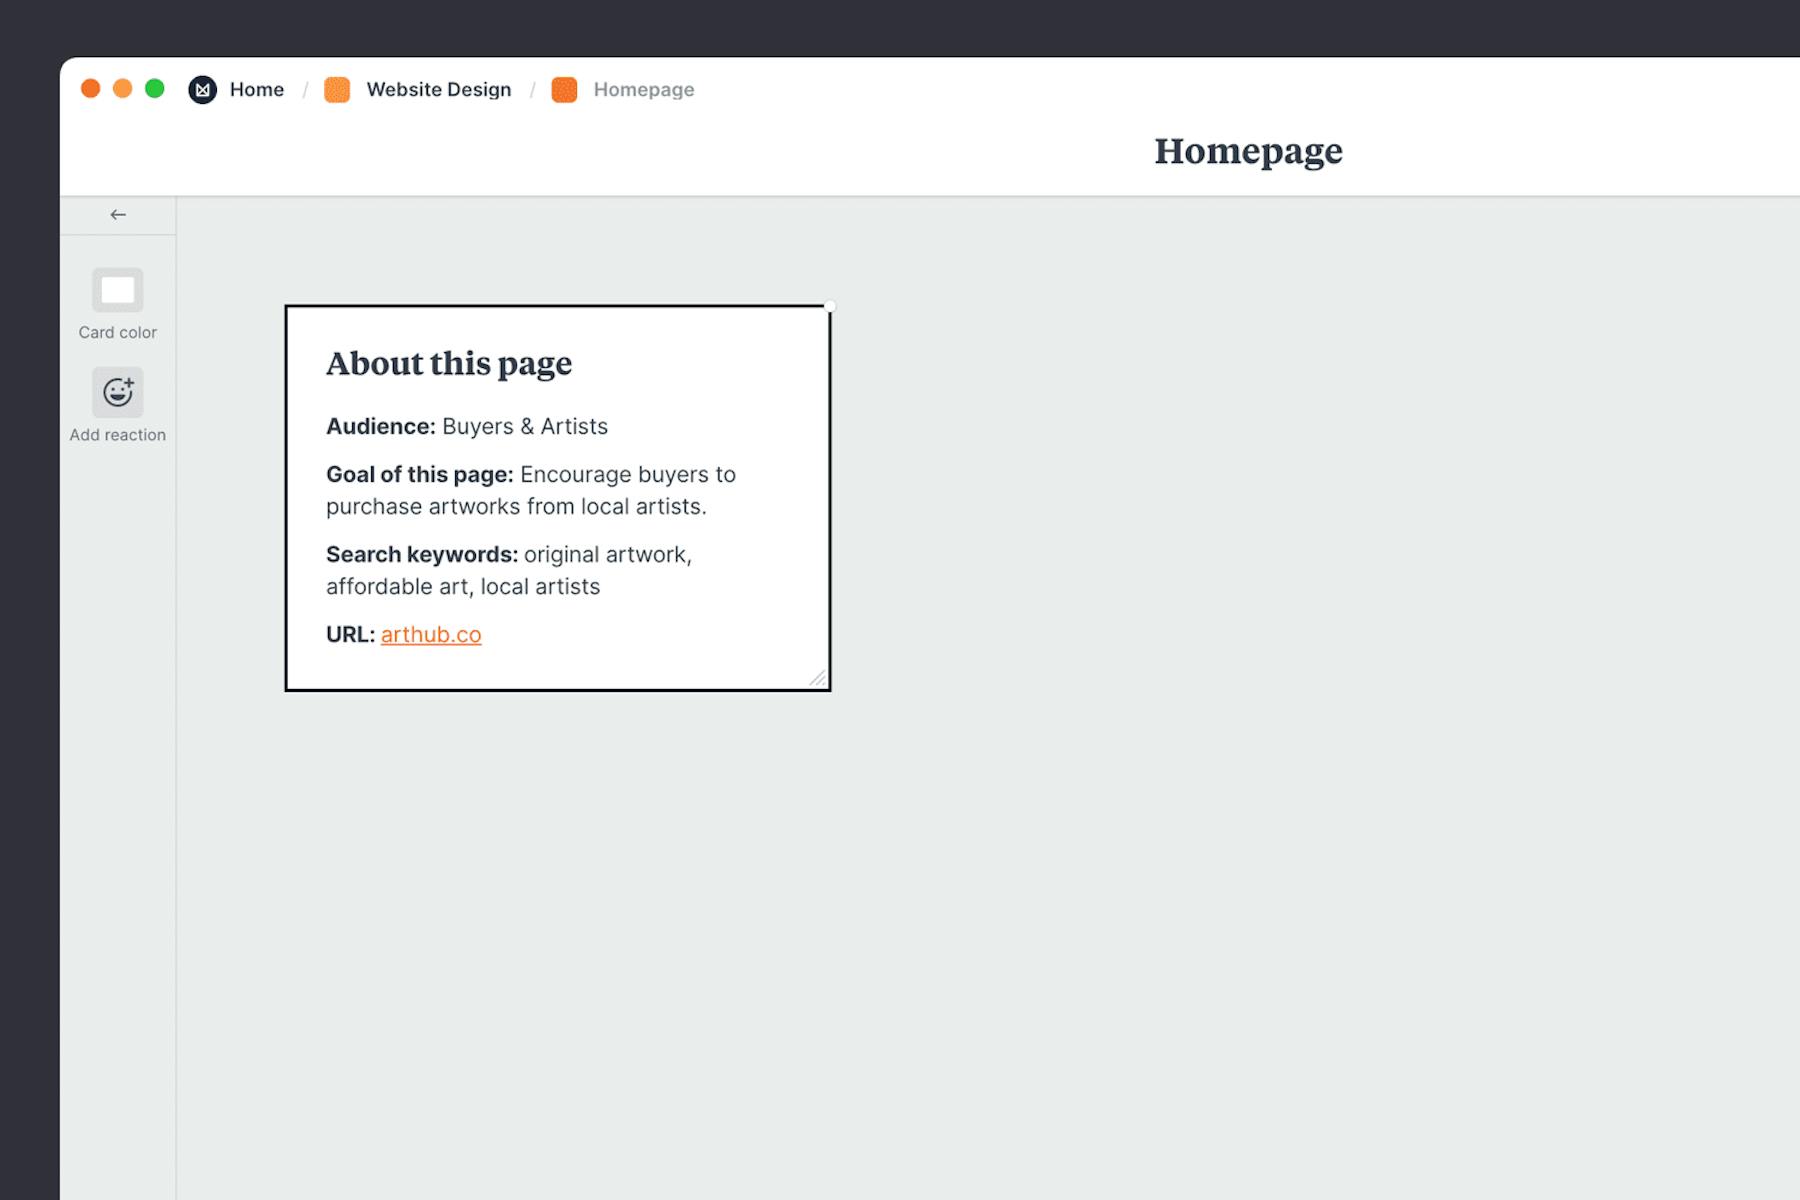This screenshot has width=1800, height=1200.
Task: Click the 'About this page' heading to edit it
Action: pos(448,363)
